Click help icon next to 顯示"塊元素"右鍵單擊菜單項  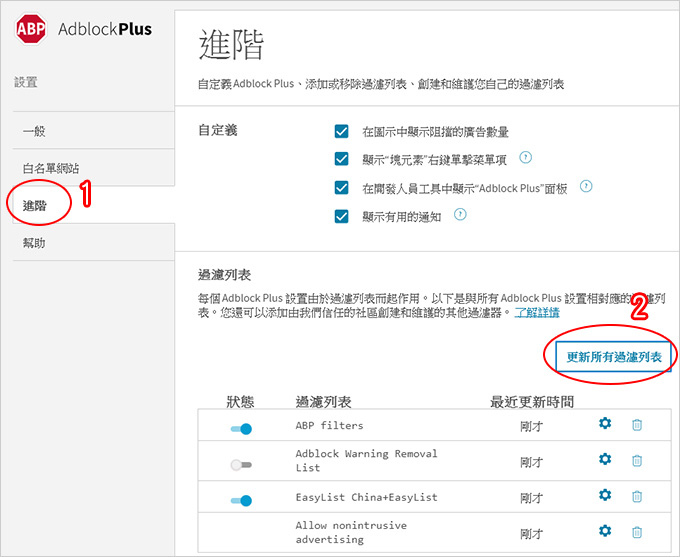526,157
